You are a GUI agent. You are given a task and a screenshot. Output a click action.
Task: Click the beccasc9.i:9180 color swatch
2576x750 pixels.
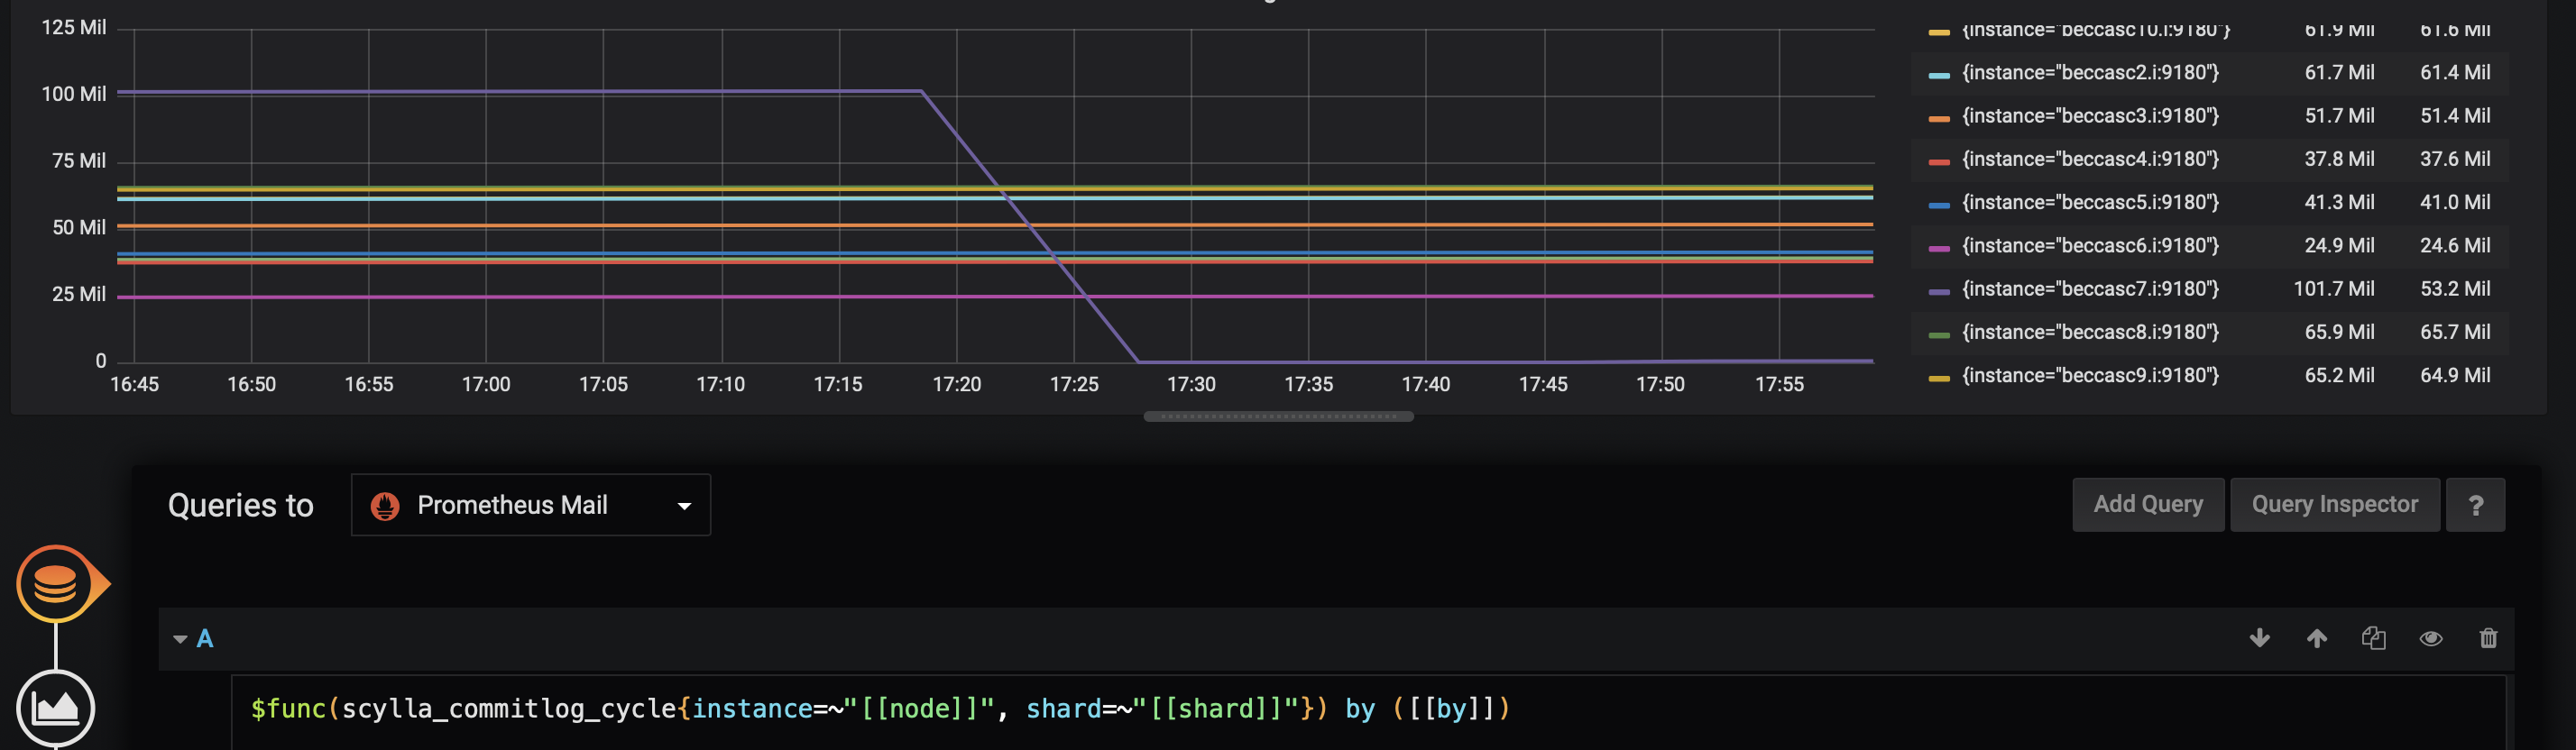coord(1939,378)
